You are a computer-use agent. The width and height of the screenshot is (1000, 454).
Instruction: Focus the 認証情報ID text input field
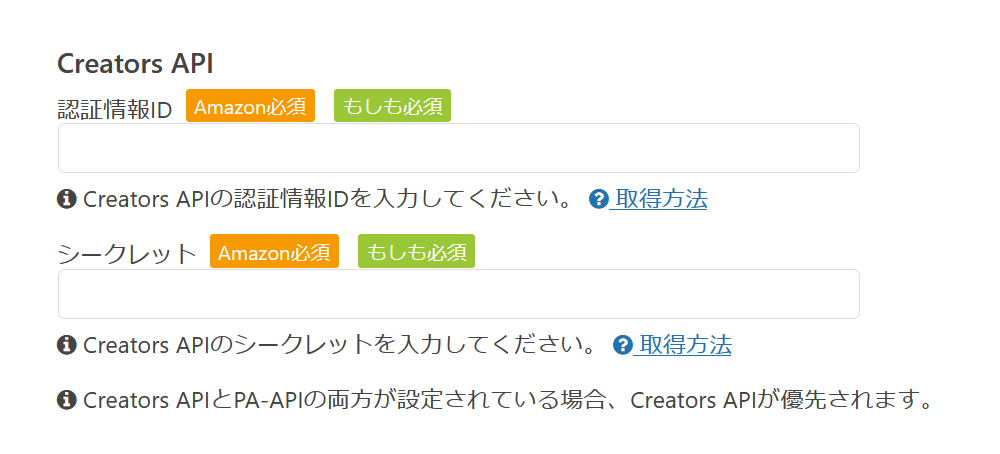[458, 148]
